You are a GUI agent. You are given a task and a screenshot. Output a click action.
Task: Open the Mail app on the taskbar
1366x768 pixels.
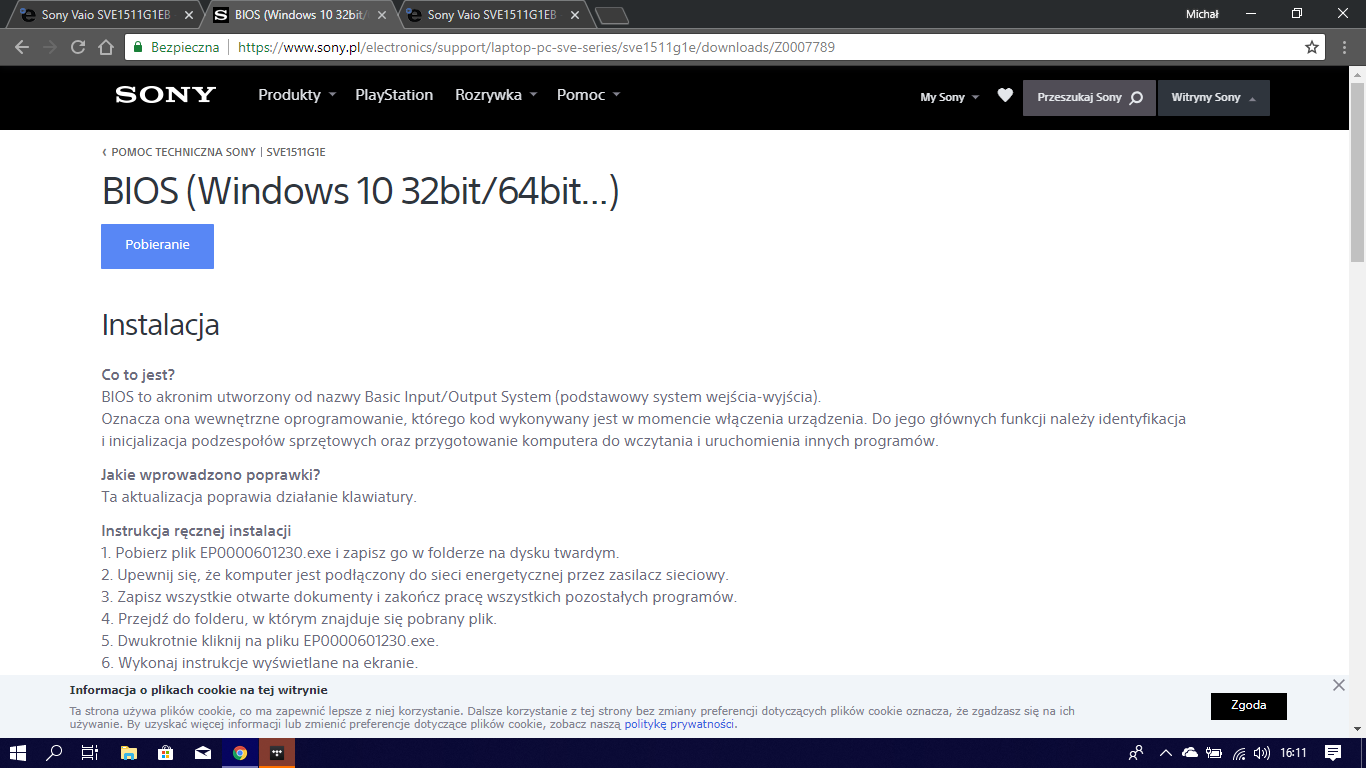(203, 753)
